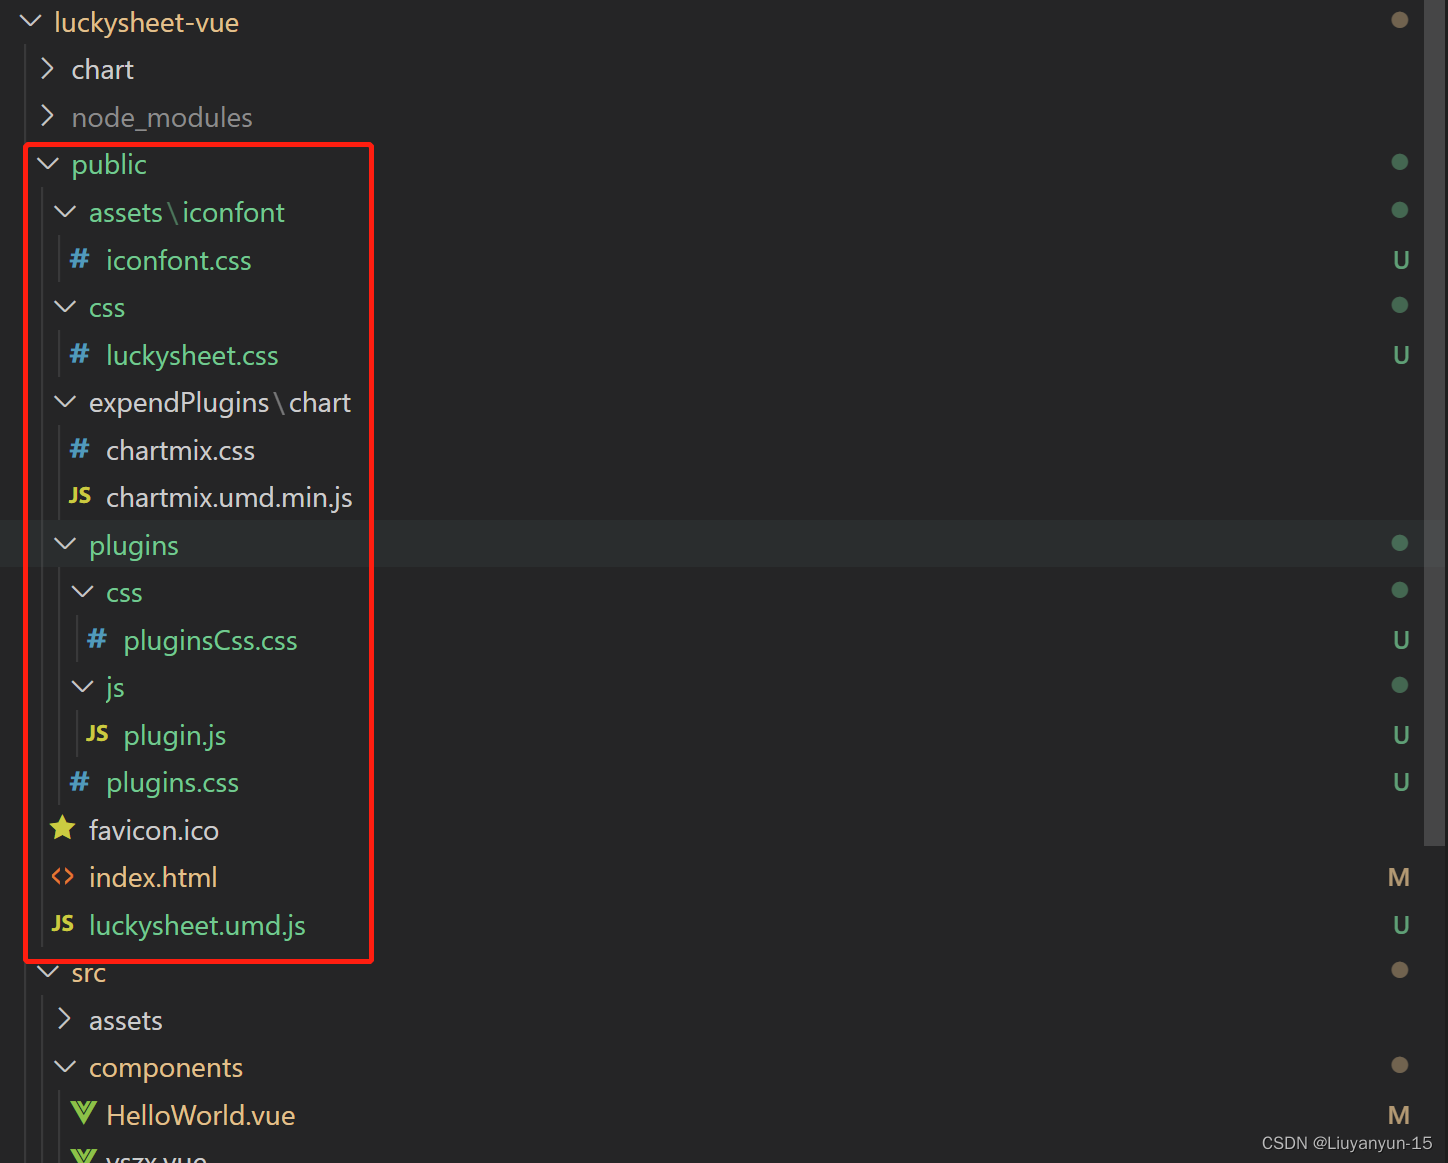Expand the node_modules folder

tap(47, 117)
